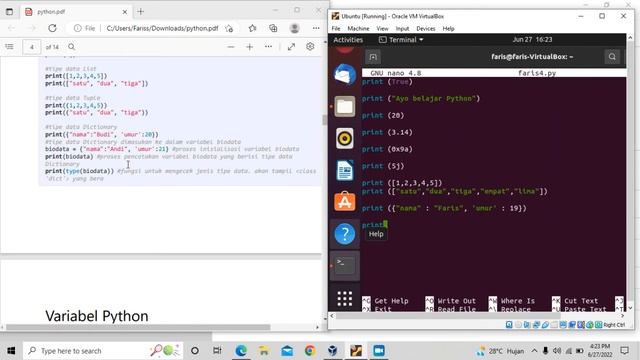The image size is (640, 360).
Task: Open Google Chrome from the taskbar
Action: click(310, 351)
